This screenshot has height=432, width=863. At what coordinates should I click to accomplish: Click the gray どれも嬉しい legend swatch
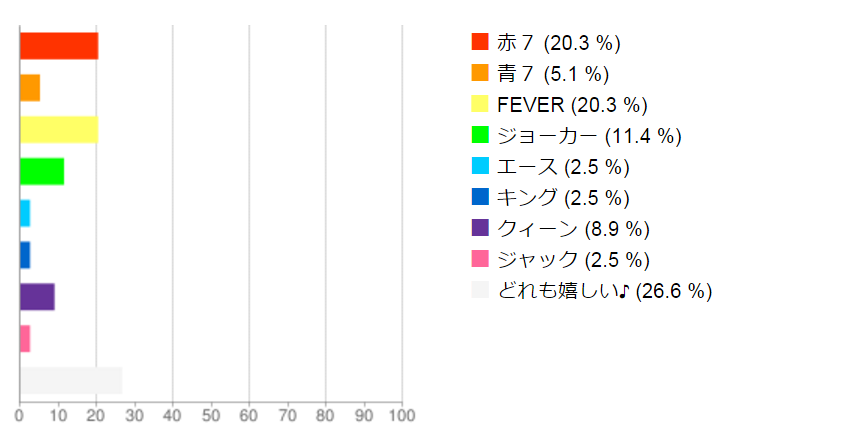click(480, 289)
